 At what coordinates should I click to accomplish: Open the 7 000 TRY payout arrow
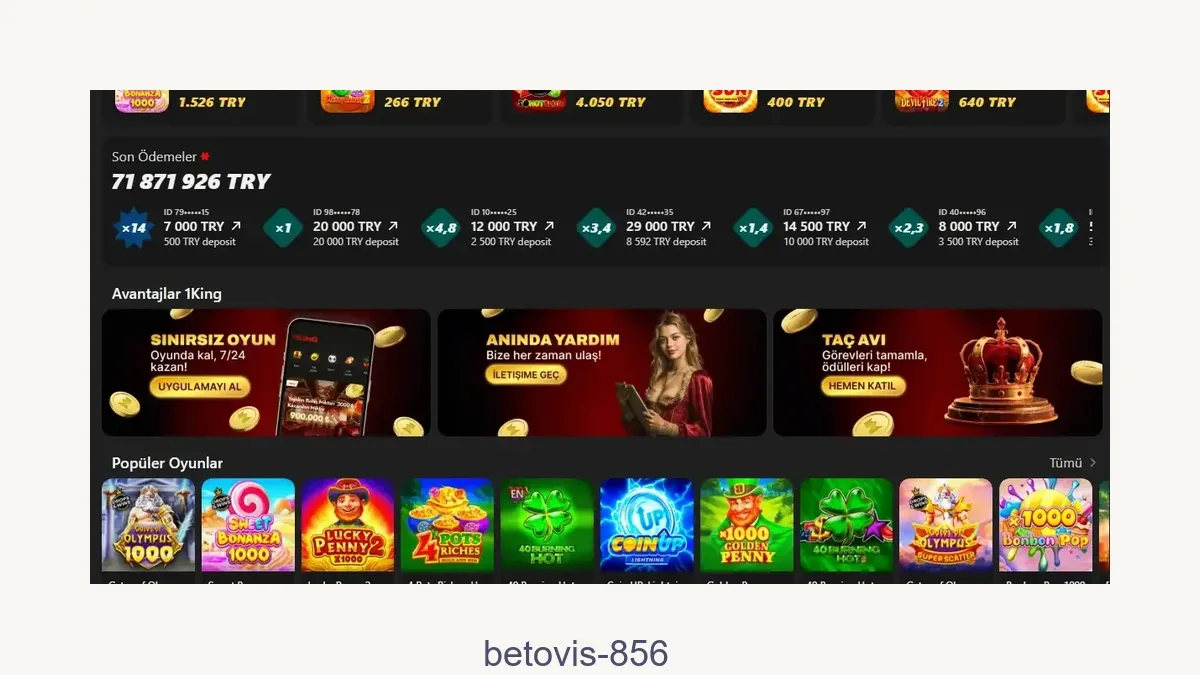click(236, 227)
